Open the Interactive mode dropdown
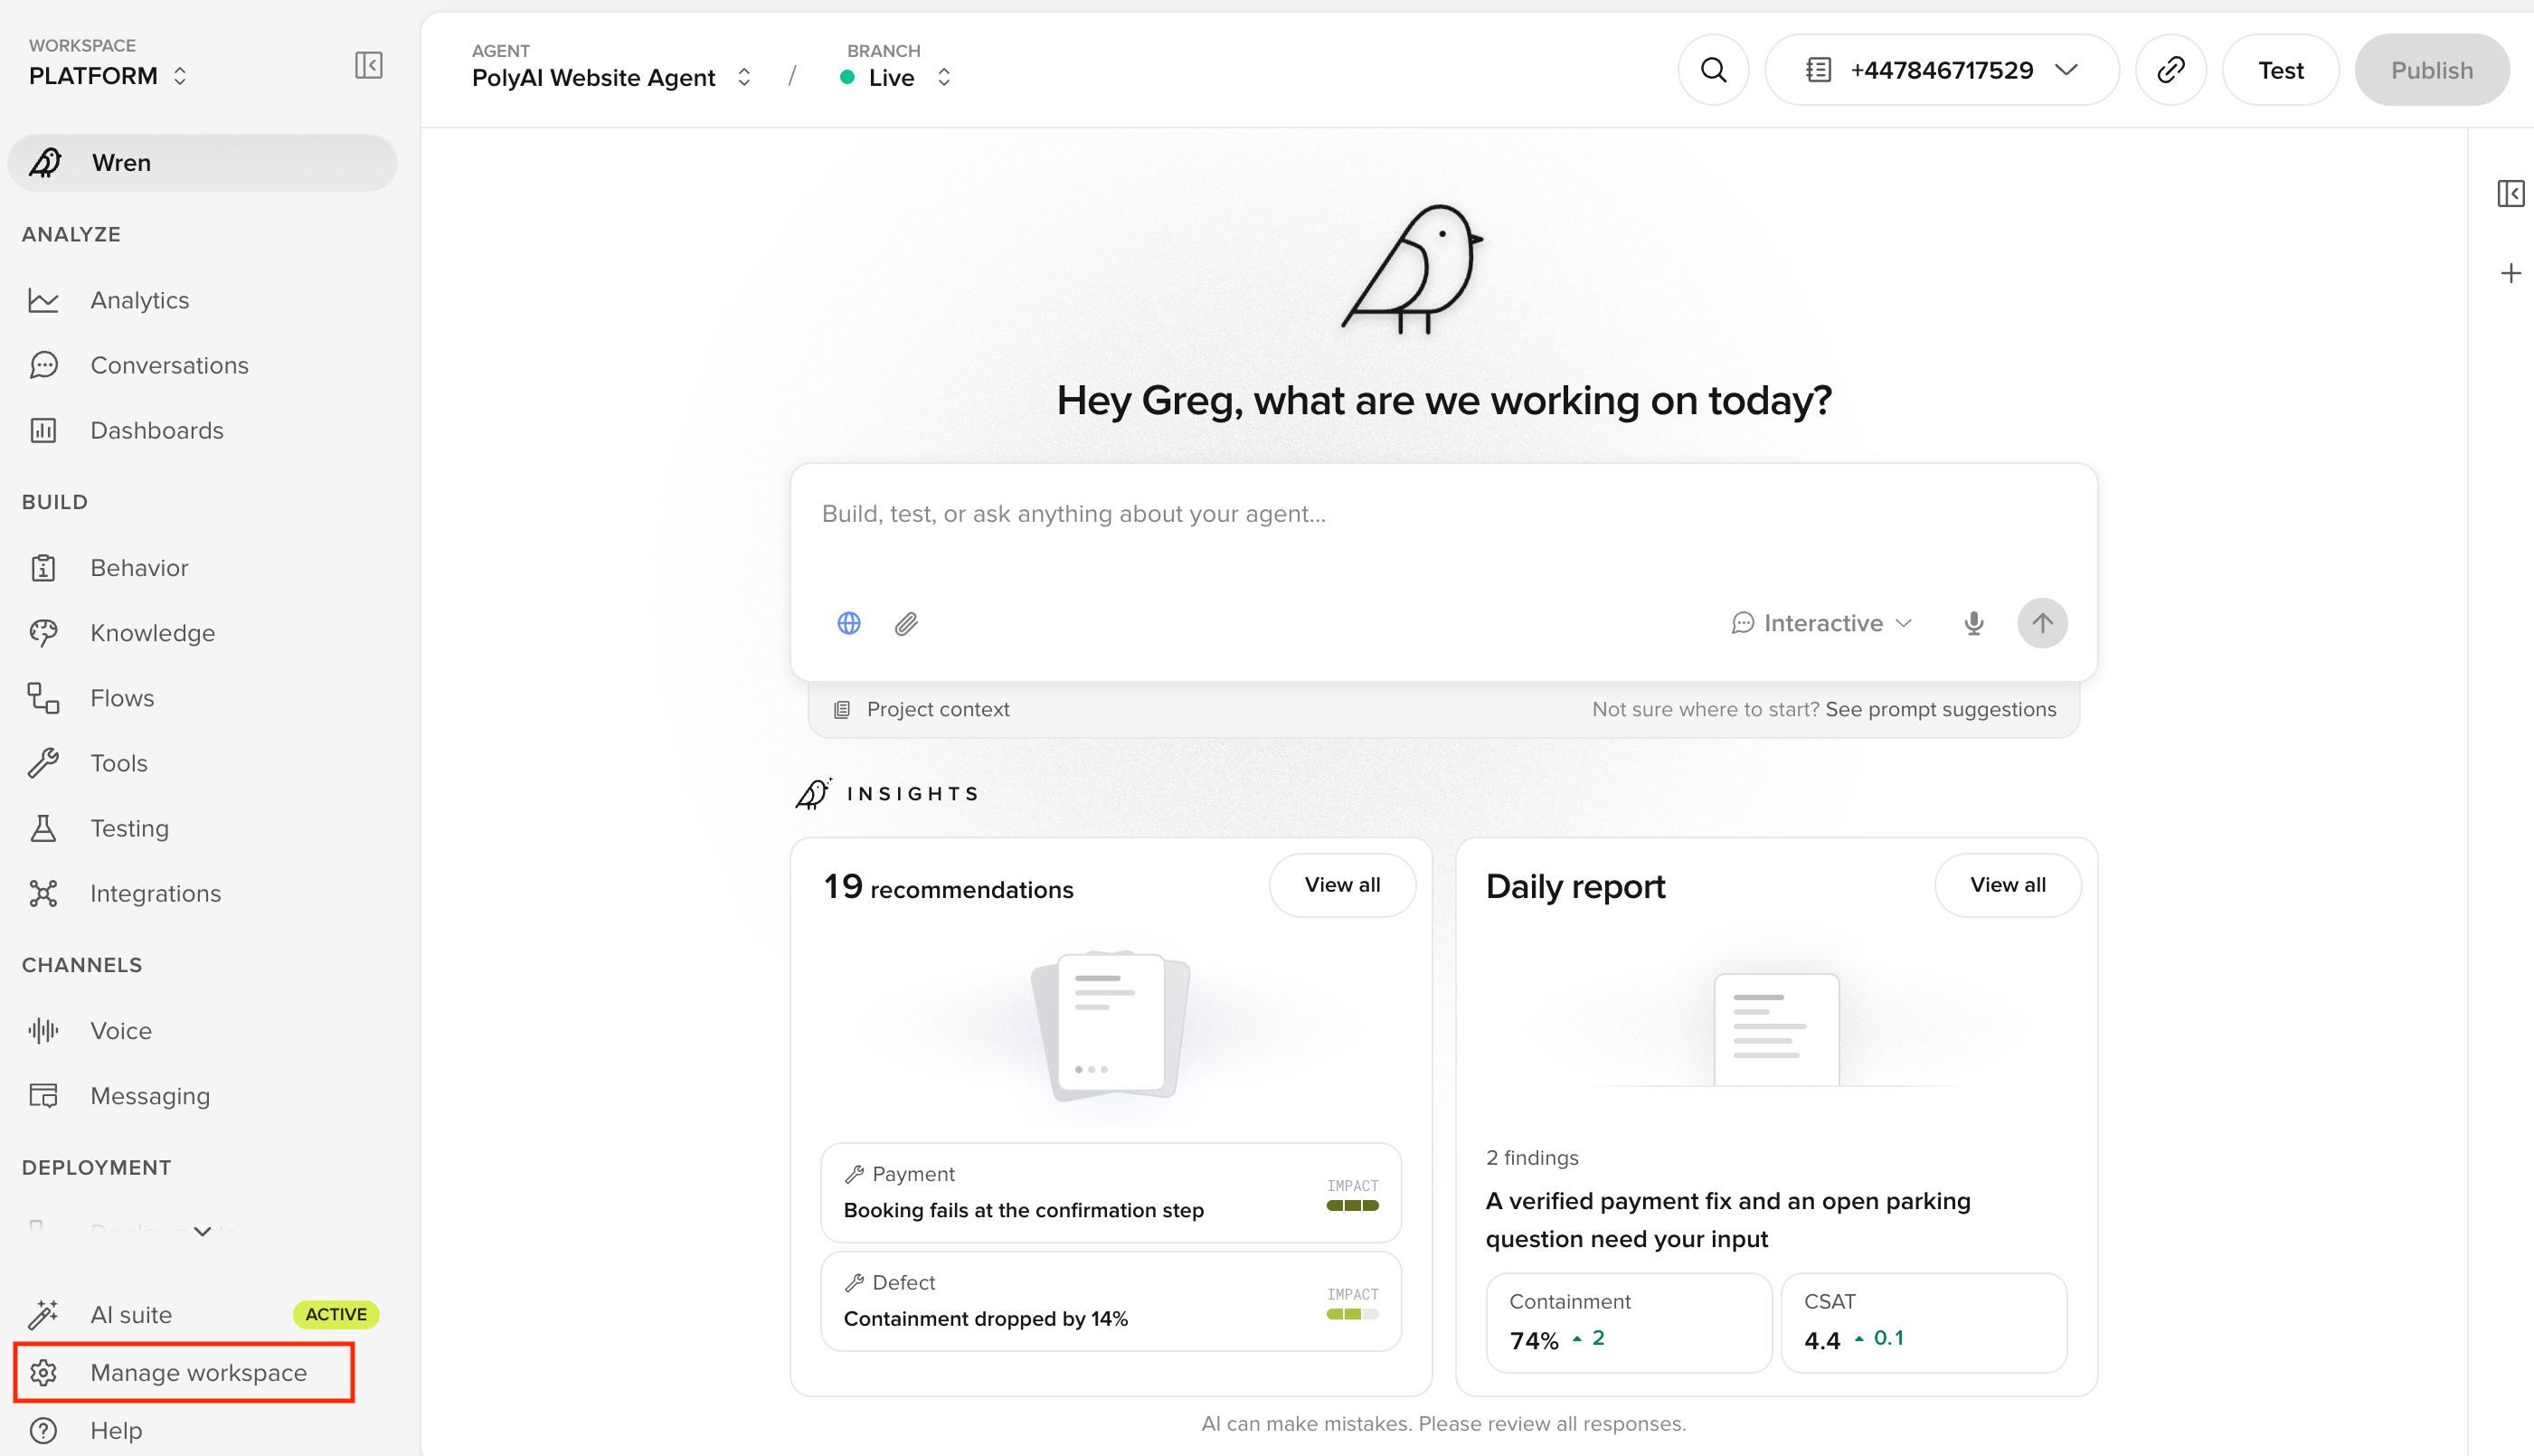 [x=1822, y=623]
